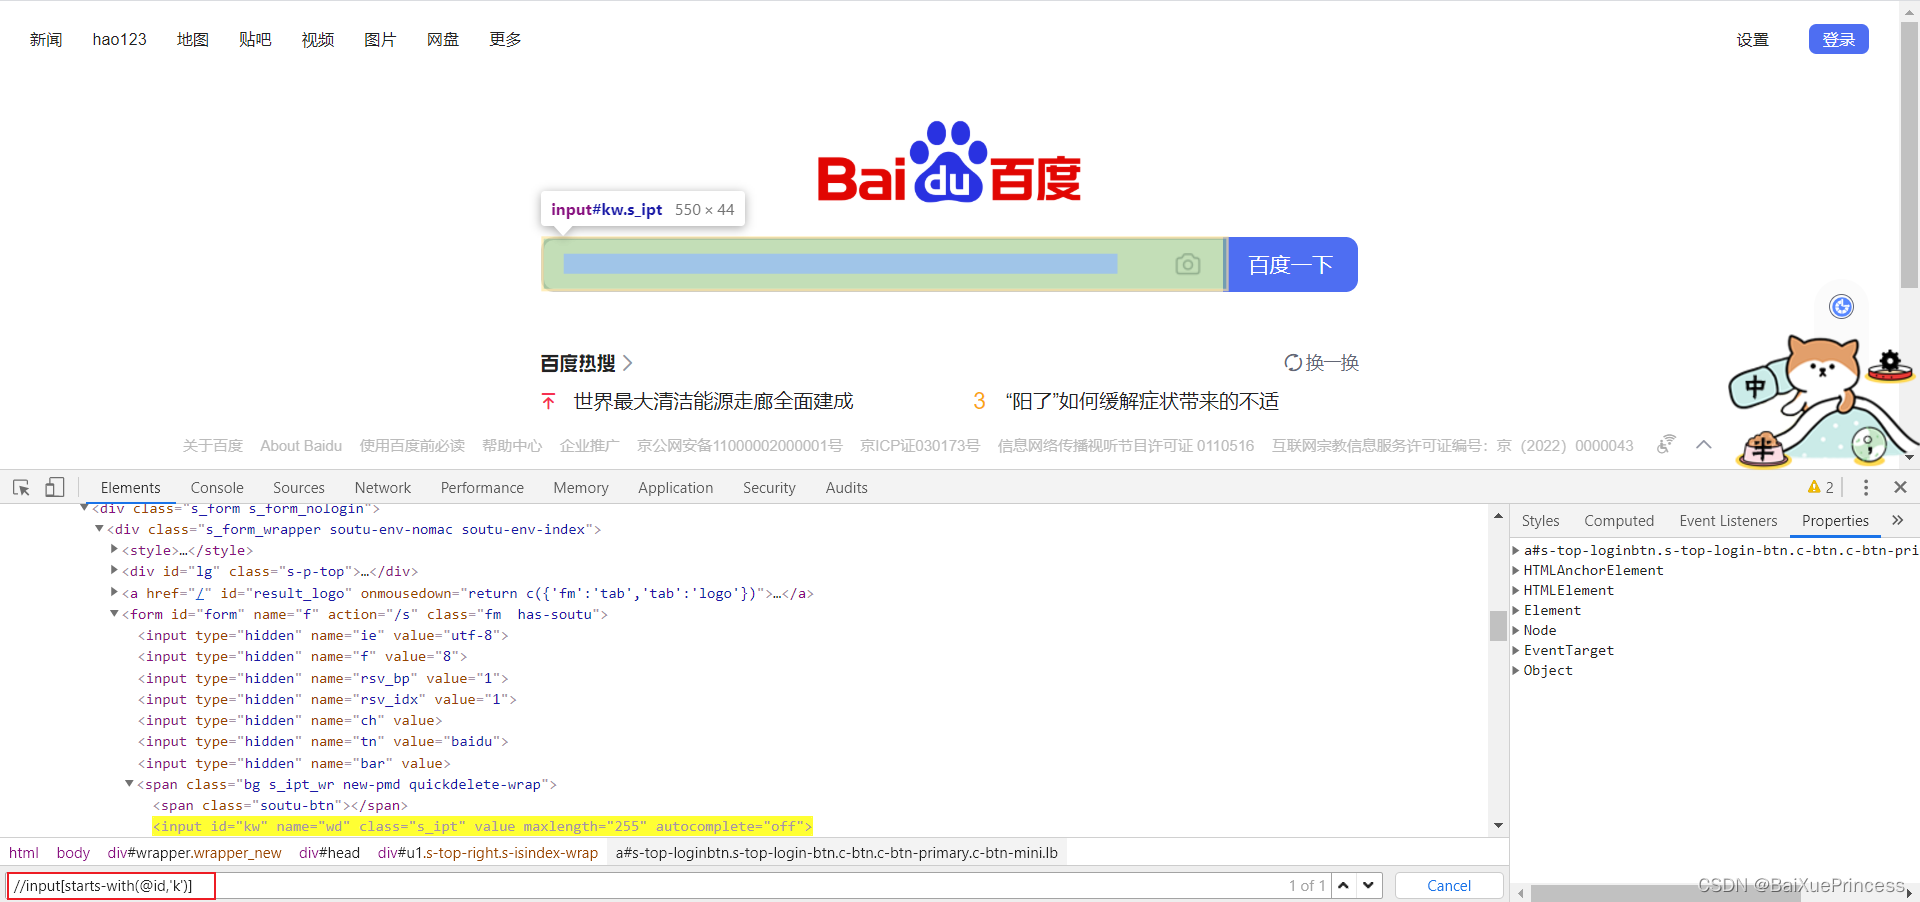Open the 视频 link
This screenshot has height=902, width=1920.
[318, 39]
